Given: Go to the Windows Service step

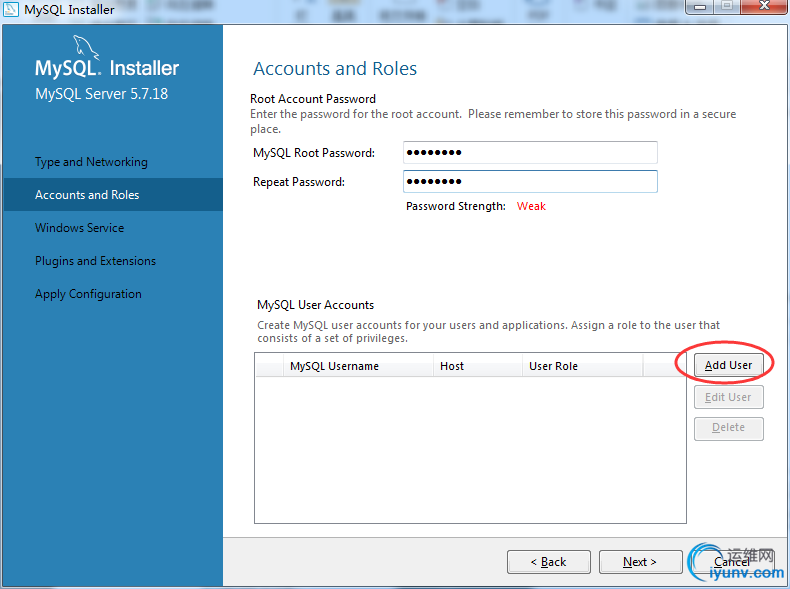Looking at the screenshot, I should pos(80,228).
